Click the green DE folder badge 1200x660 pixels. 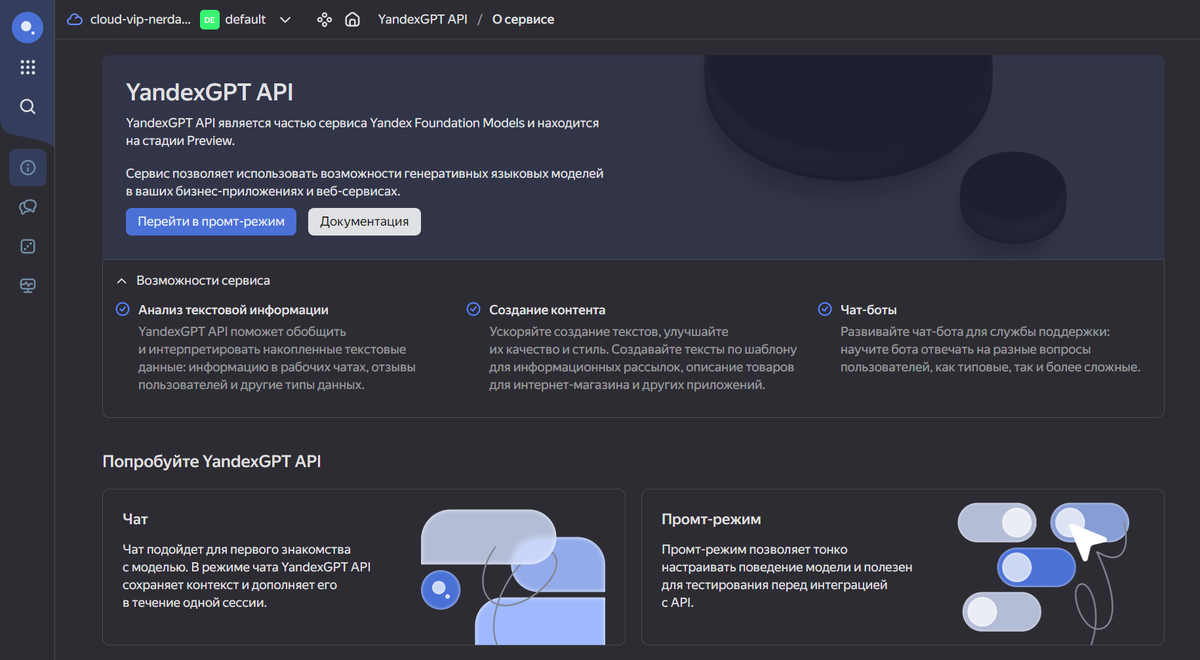click(209, 19)
